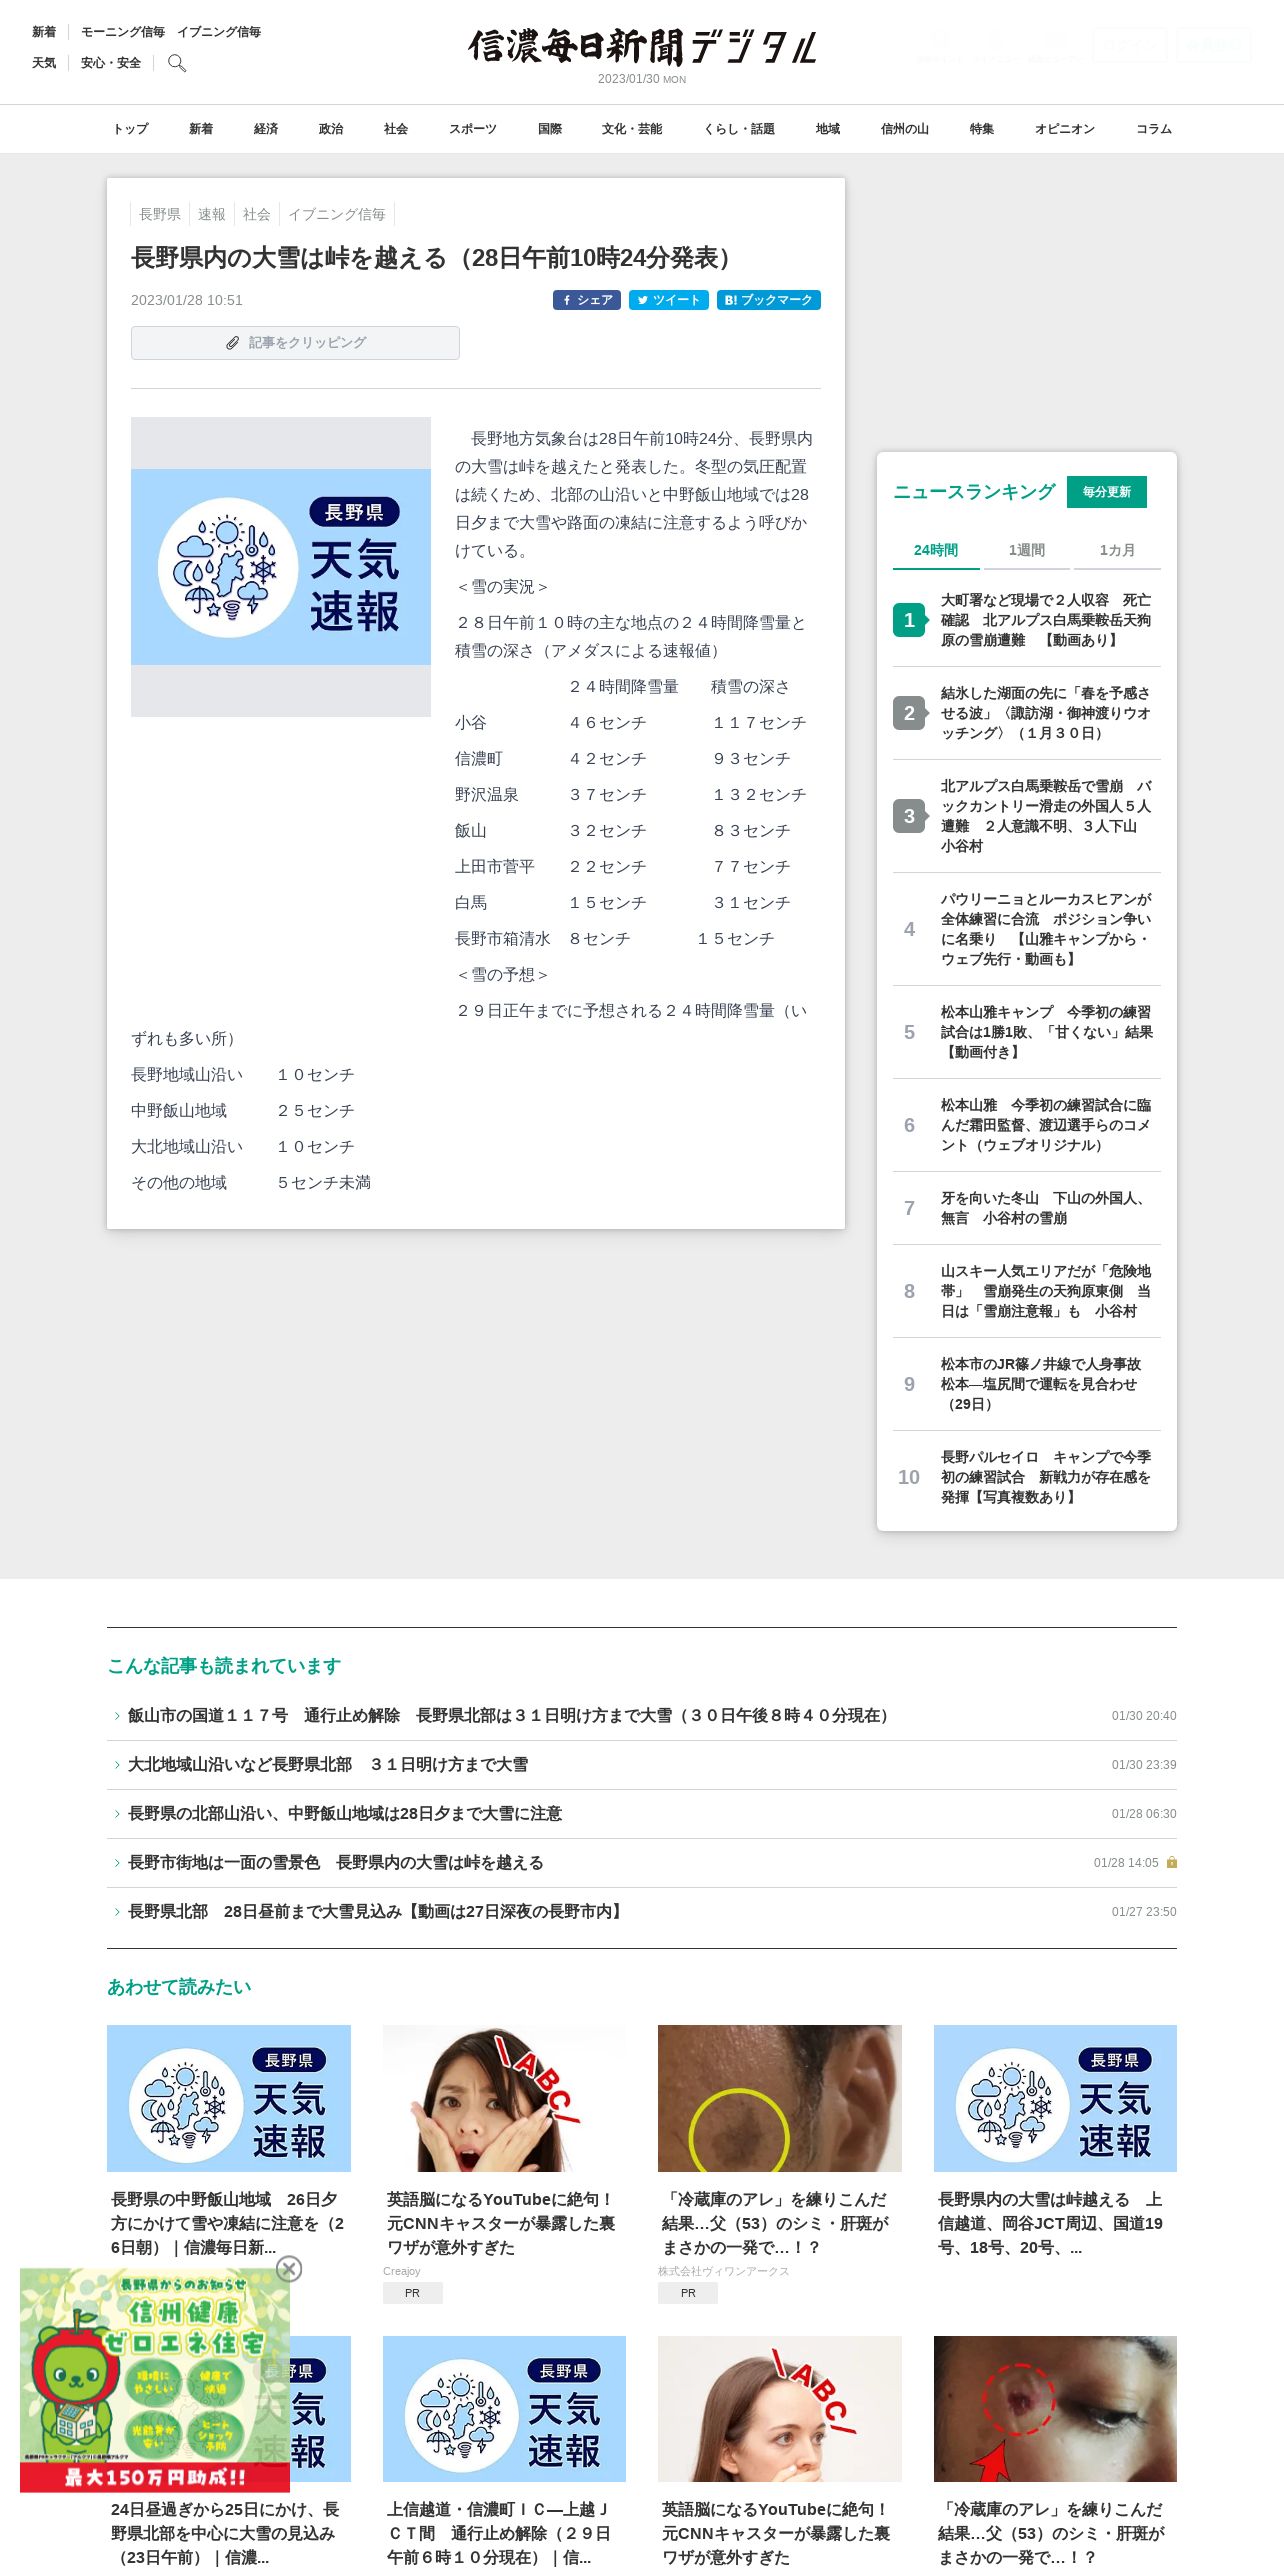Open ranking 5 article 松本山雅キャンプ
Viewport: 1284px width, 2568px height.
[1027, 1032]
